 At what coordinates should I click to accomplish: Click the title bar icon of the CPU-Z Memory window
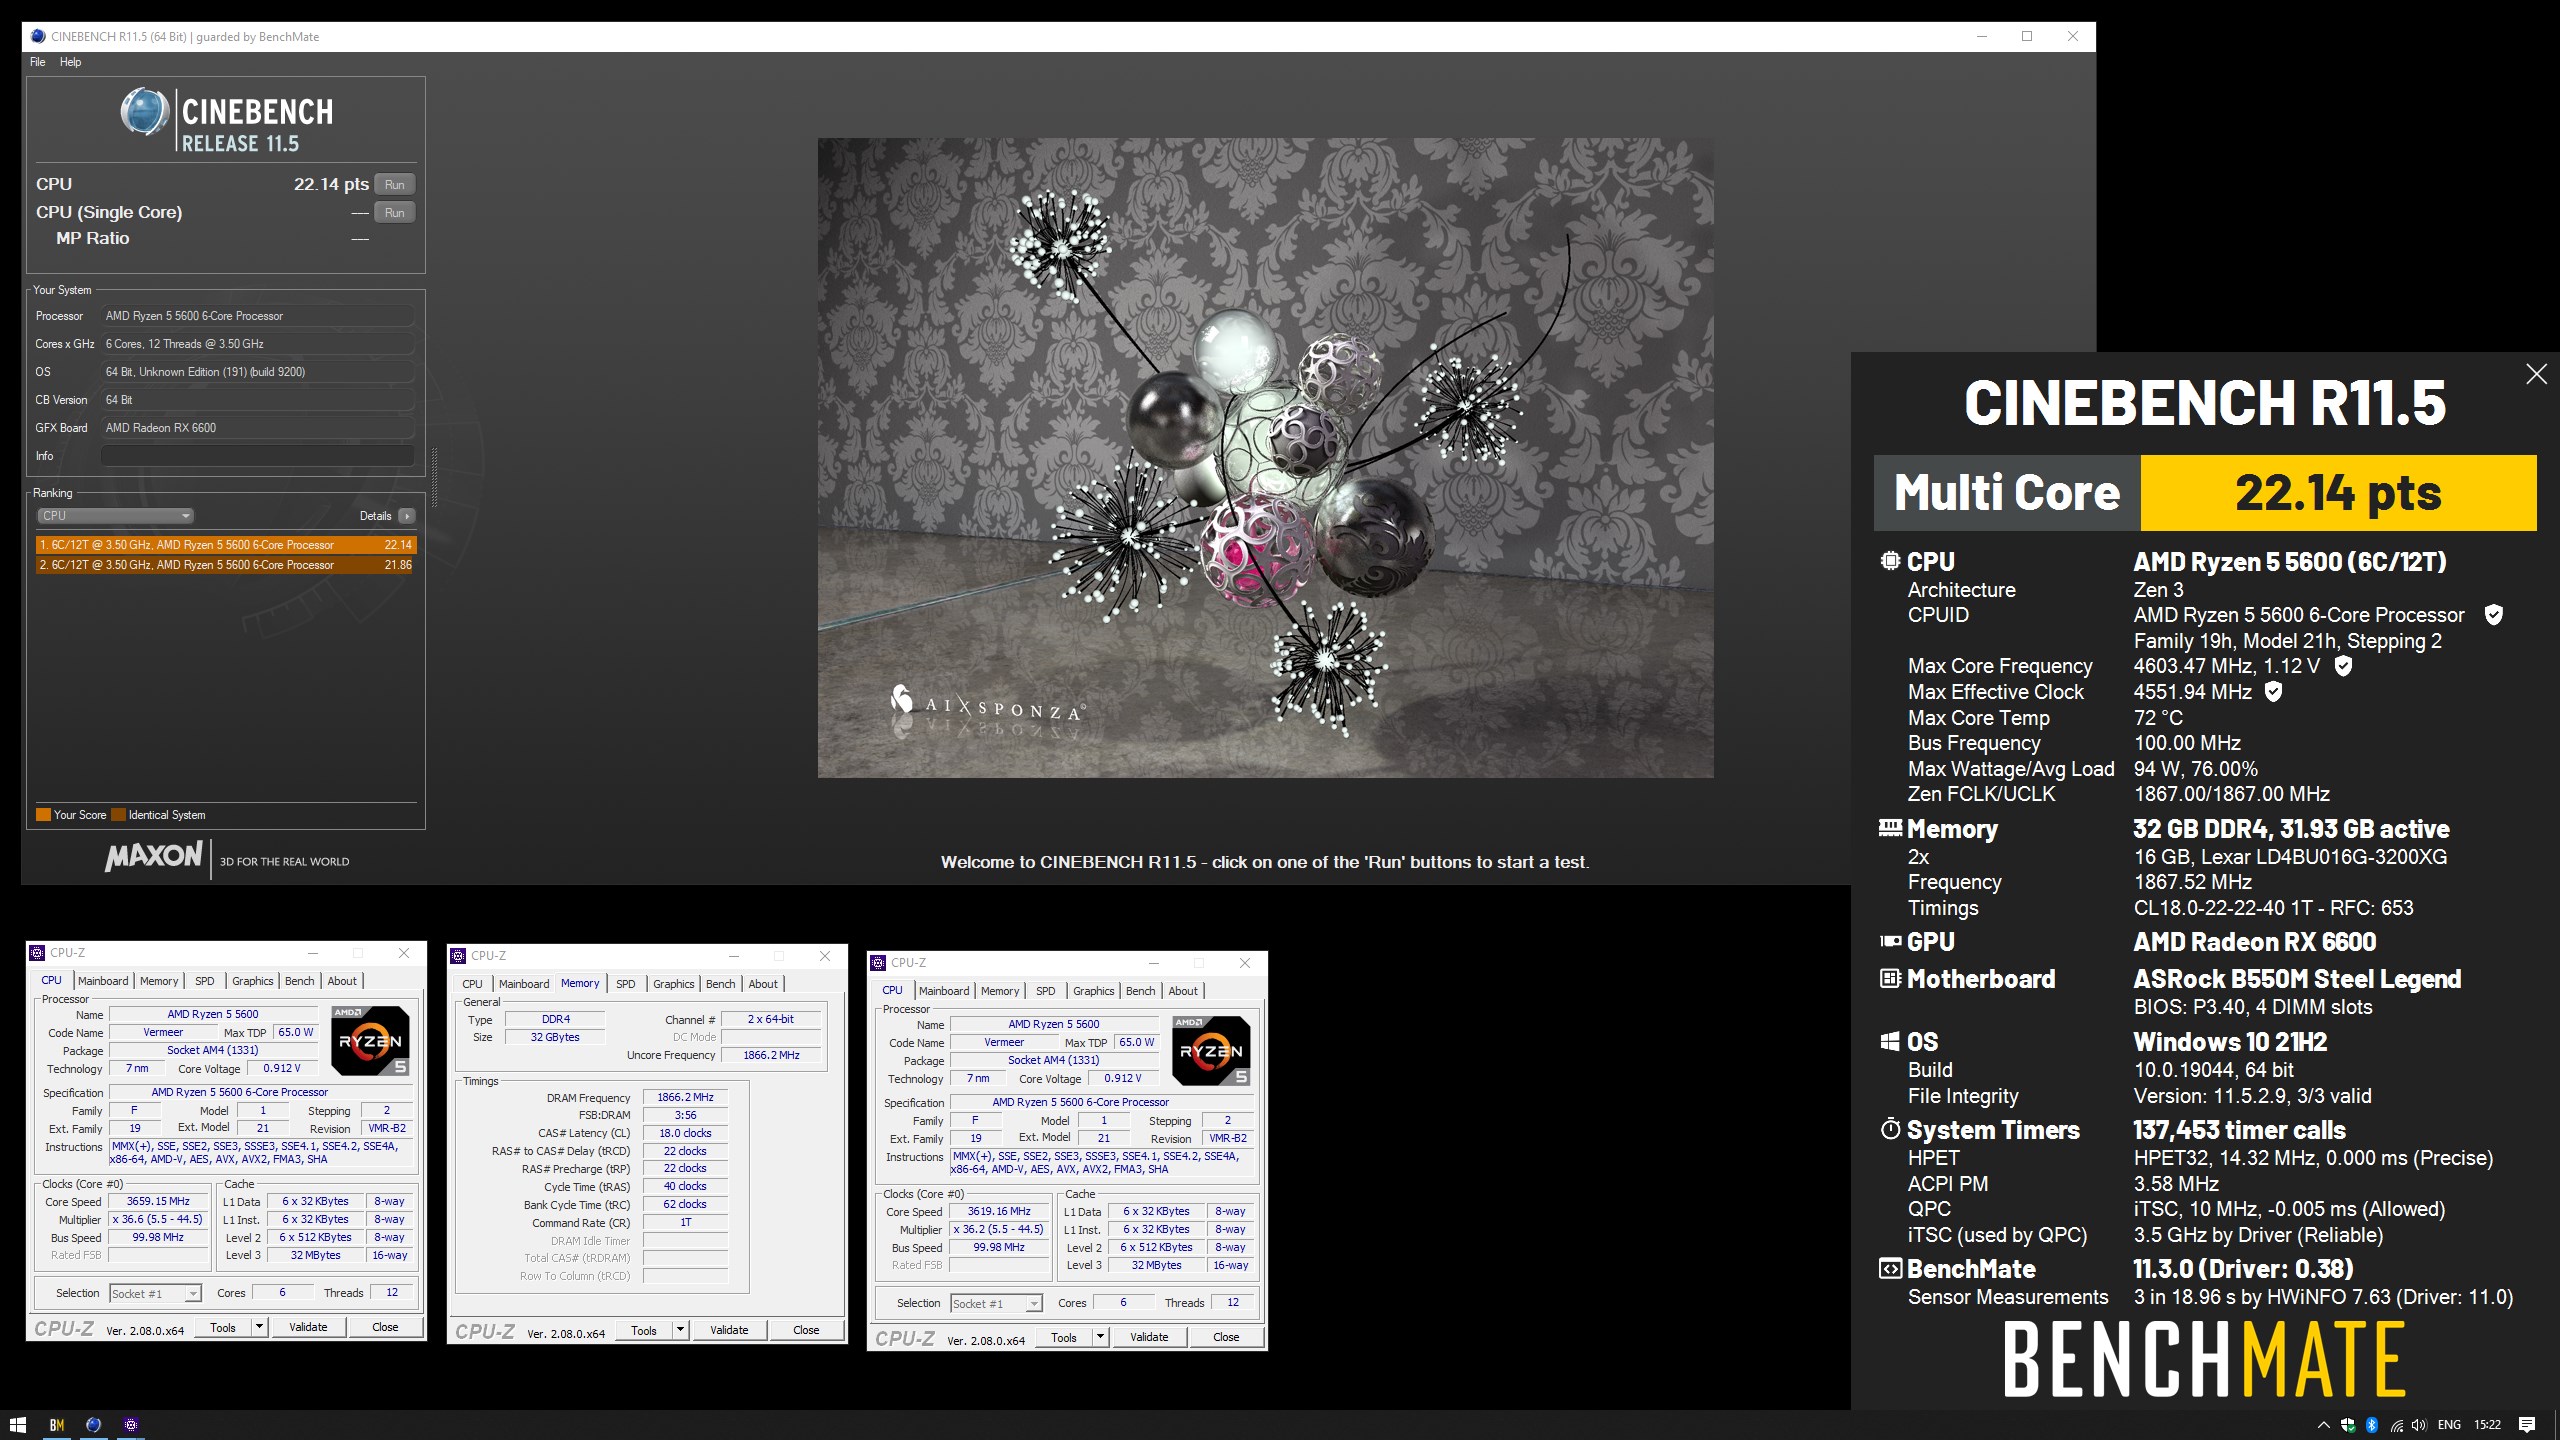click(x=458, y=955)
